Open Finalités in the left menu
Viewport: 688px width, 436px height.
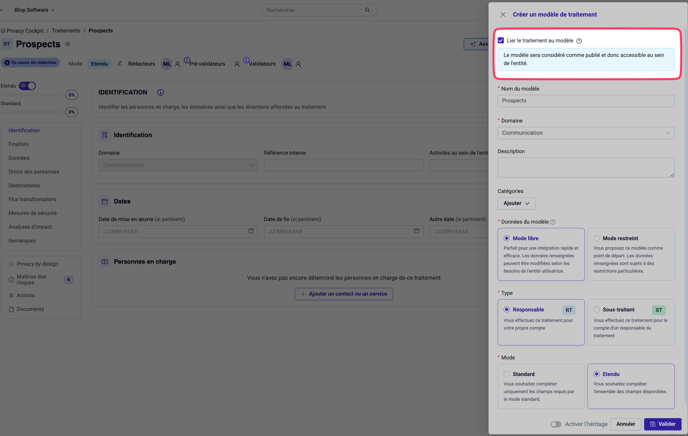tap(19, 144)
